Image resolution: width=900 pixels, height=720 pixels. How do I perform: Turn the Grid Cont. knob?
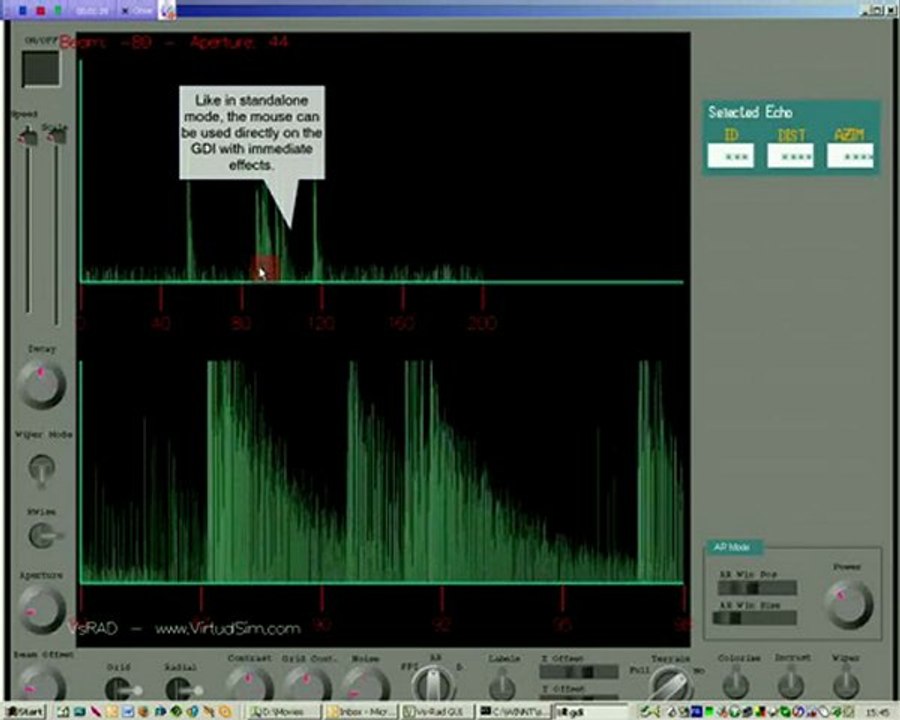307,684
